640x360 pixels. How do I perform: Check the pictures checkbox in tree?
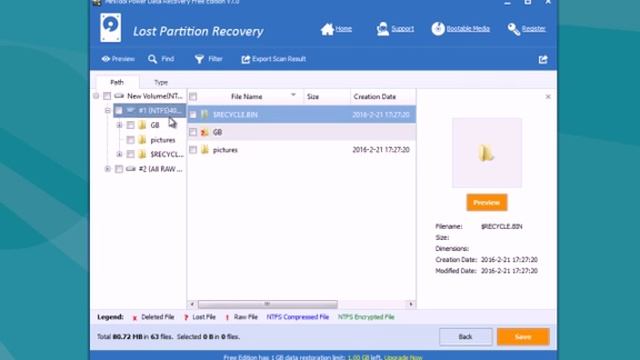[130, 140]
